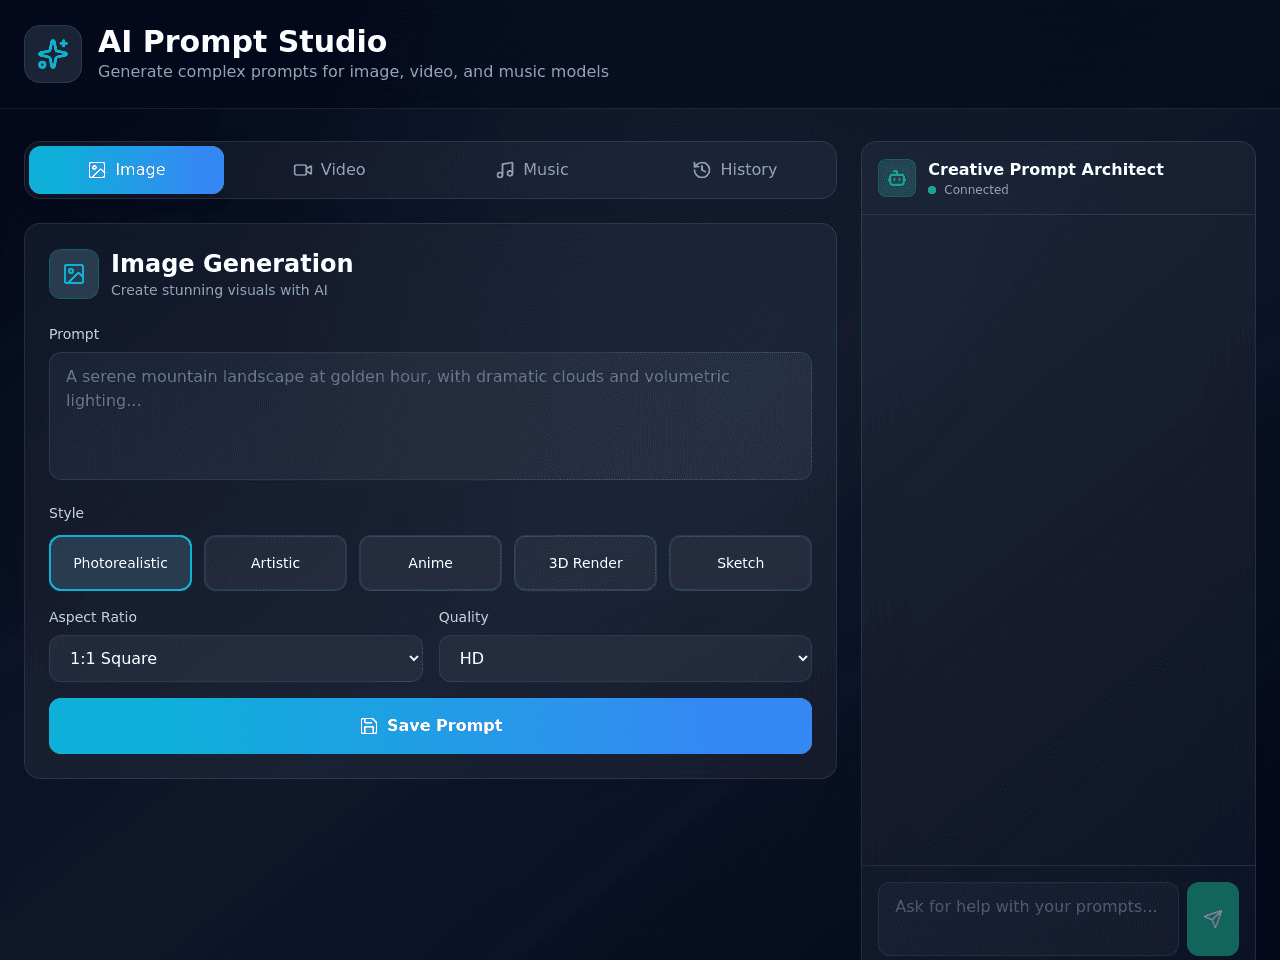Click the Quality label
Screen dimensions: 1280x960
click(x=464, y=617)
